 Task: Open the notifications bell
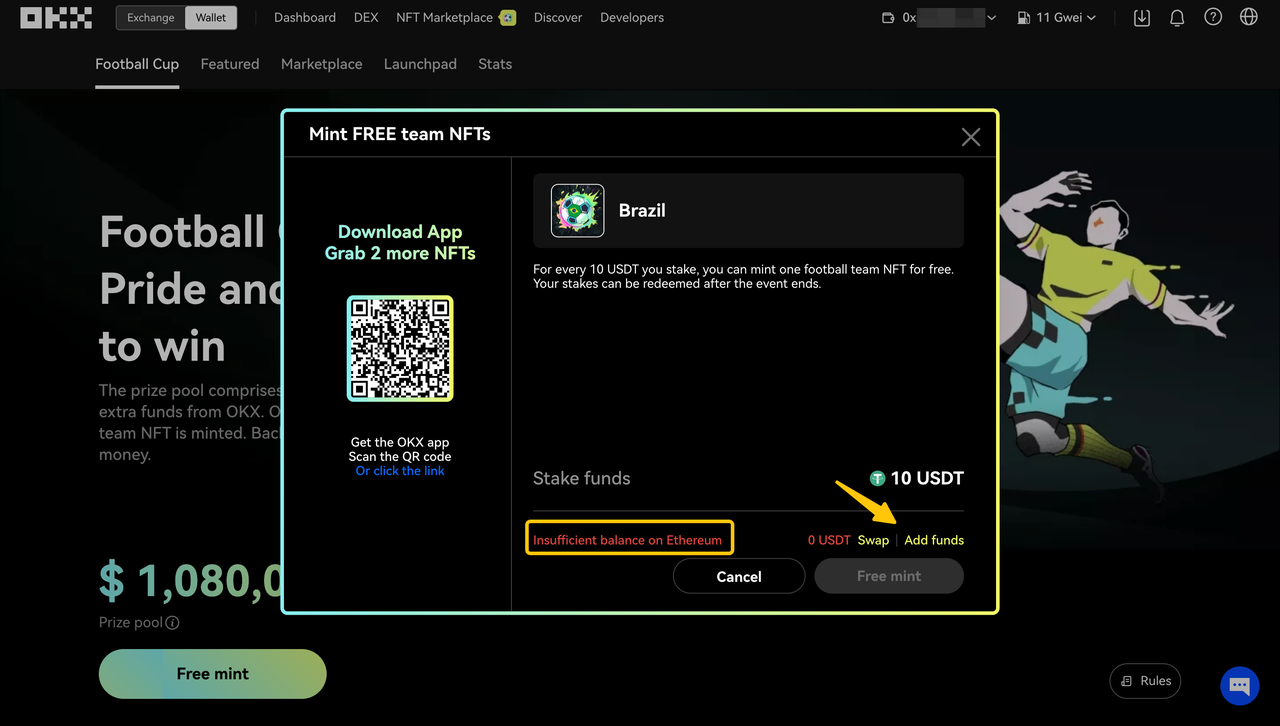pyautogui.click(x=1177, y=17)
